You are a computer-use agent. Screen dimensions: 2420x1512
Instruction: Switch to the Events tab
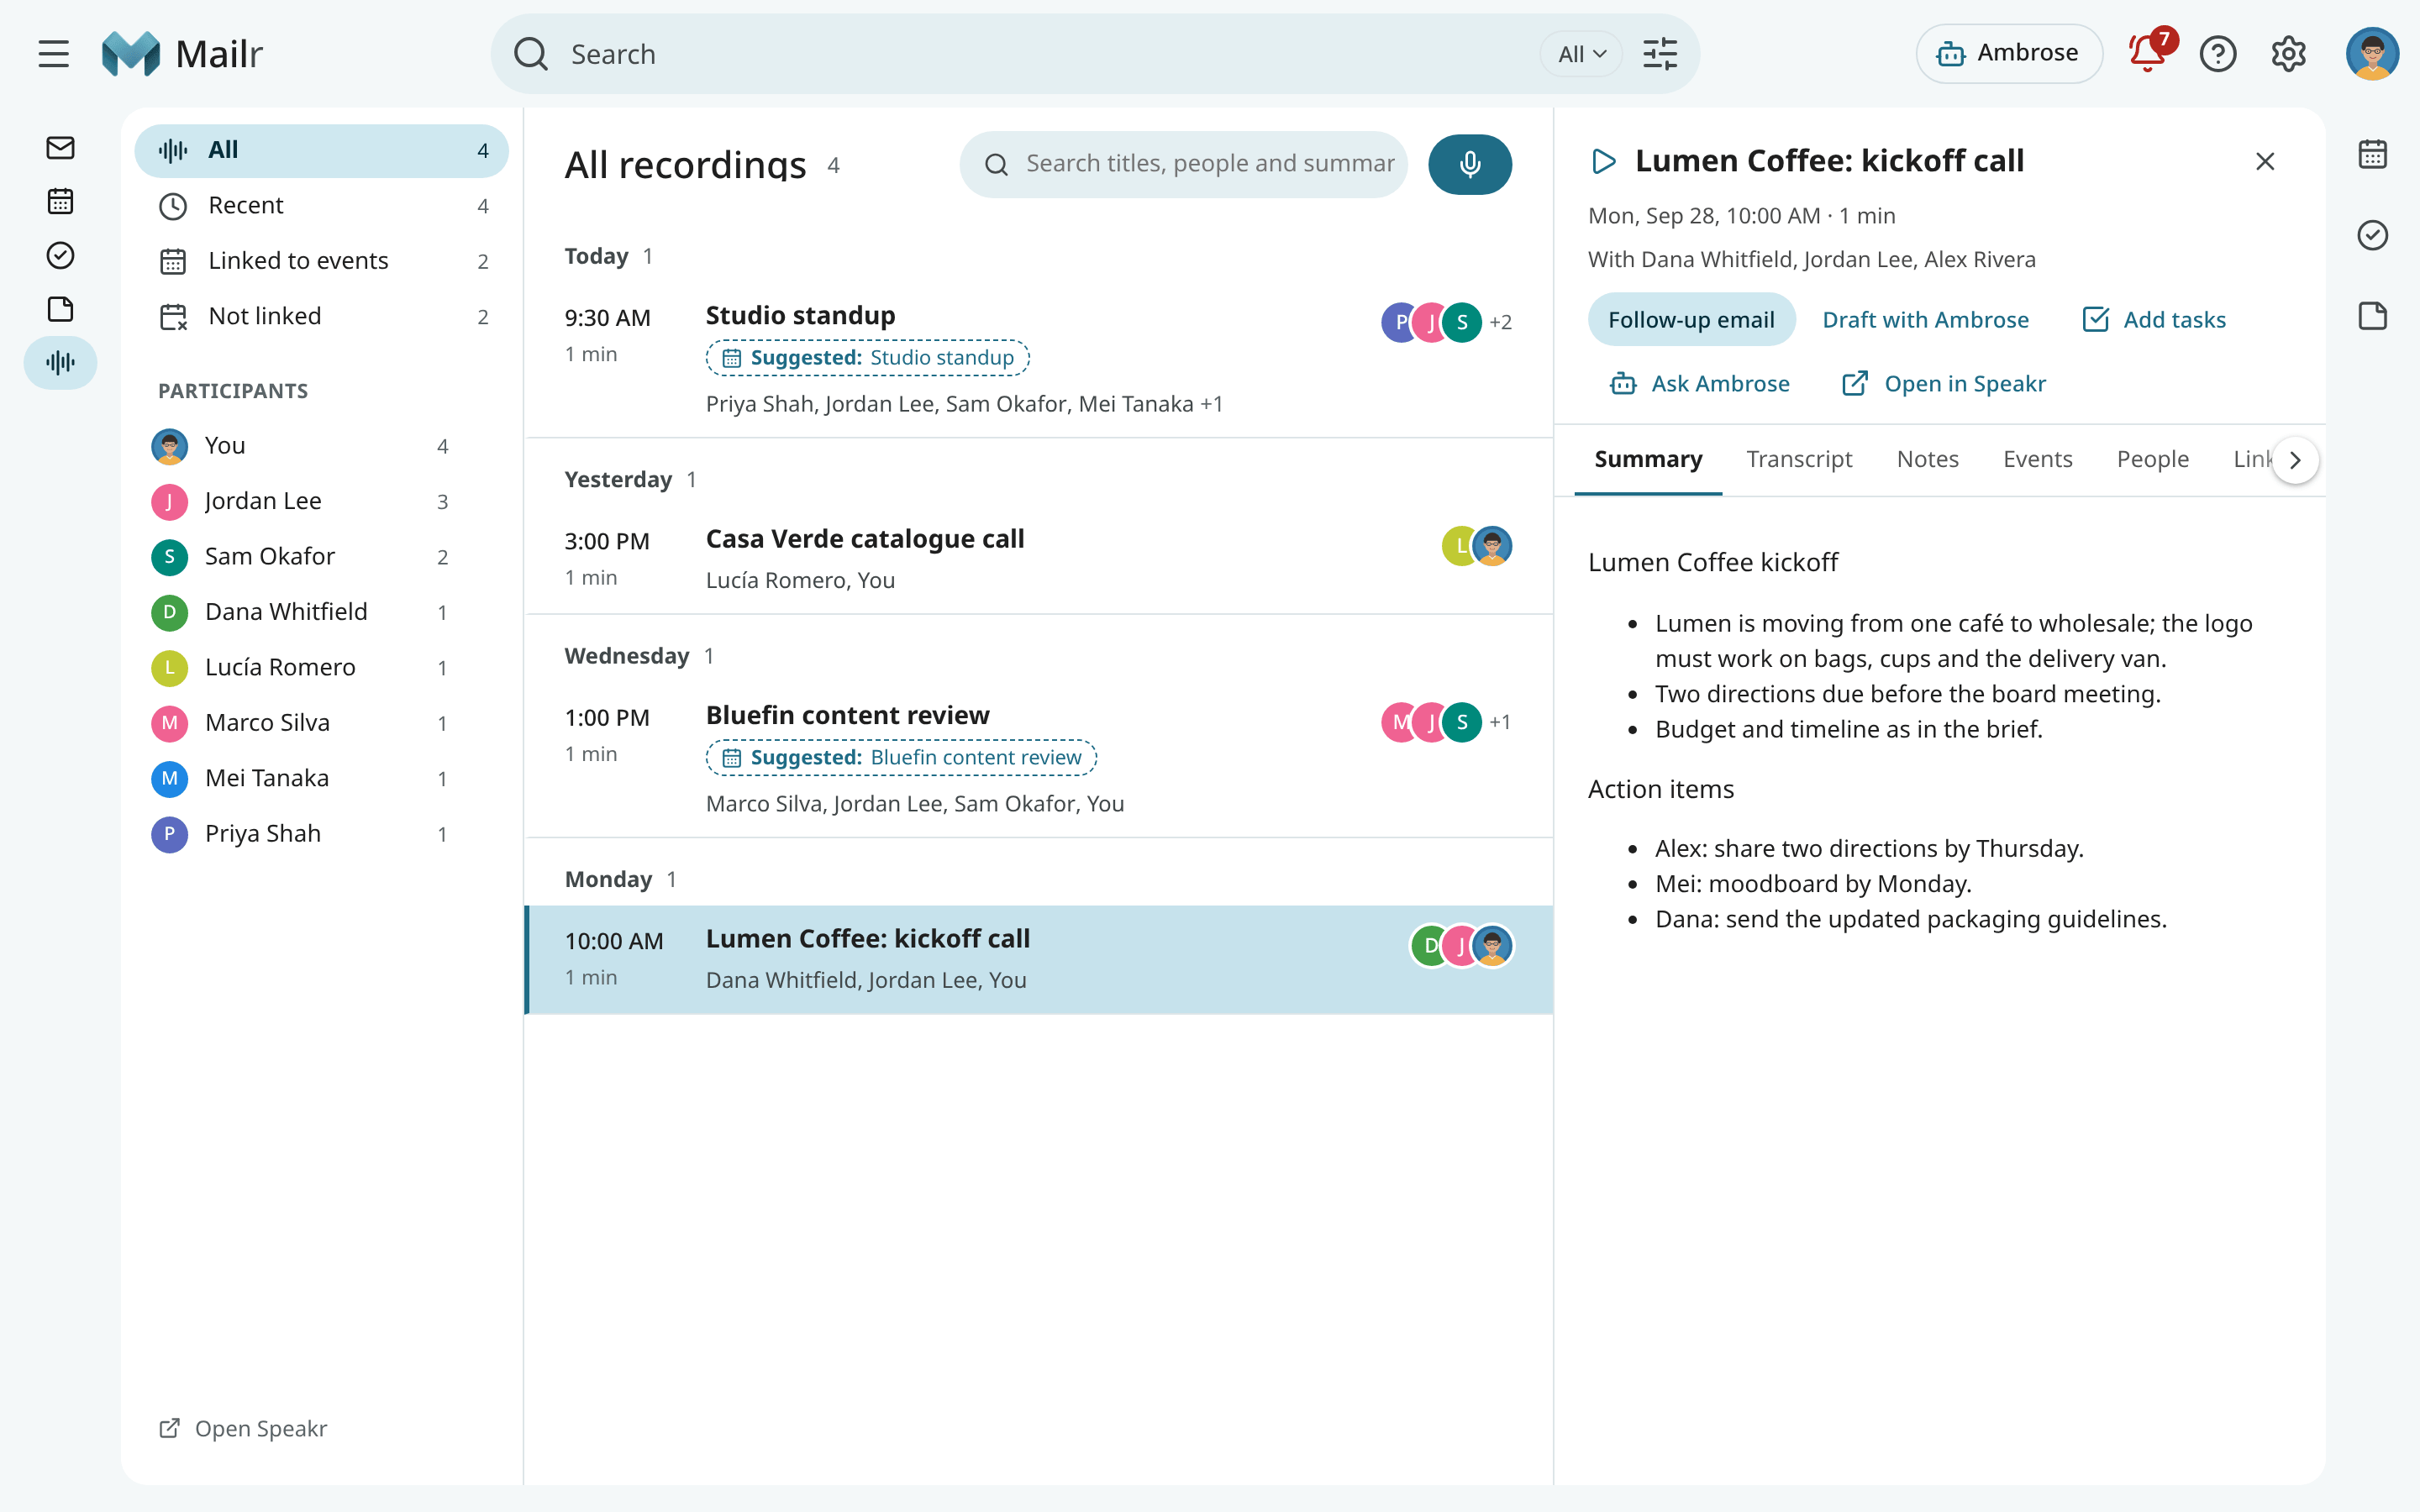coord(2037,459)
